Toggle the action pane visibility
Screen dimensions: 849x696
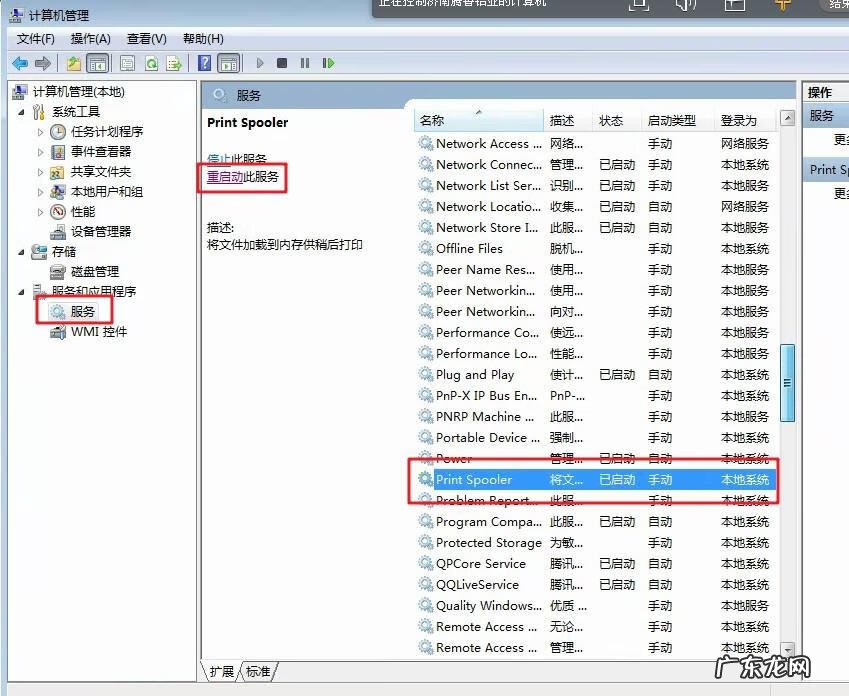tap(228, 62)
